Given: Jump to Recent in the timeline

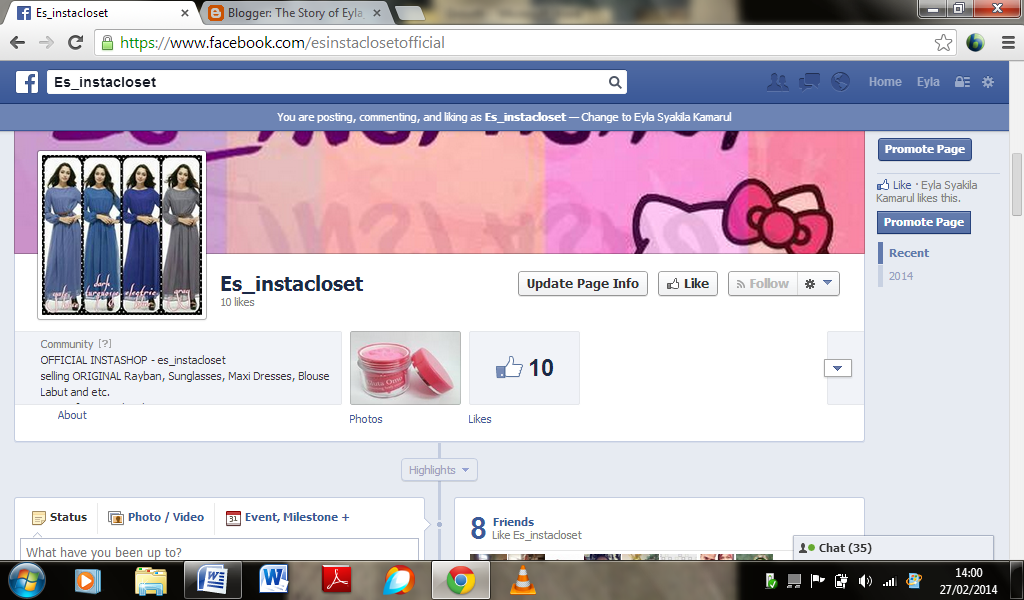Looking at the screenshot, I should point(908,253).
